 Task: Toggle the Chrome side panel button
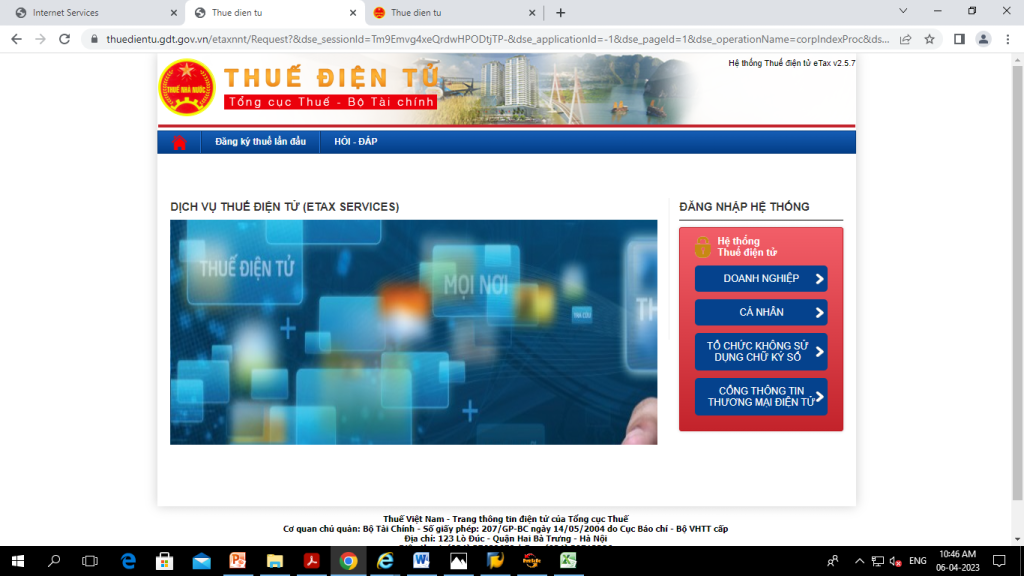(958, 39)
